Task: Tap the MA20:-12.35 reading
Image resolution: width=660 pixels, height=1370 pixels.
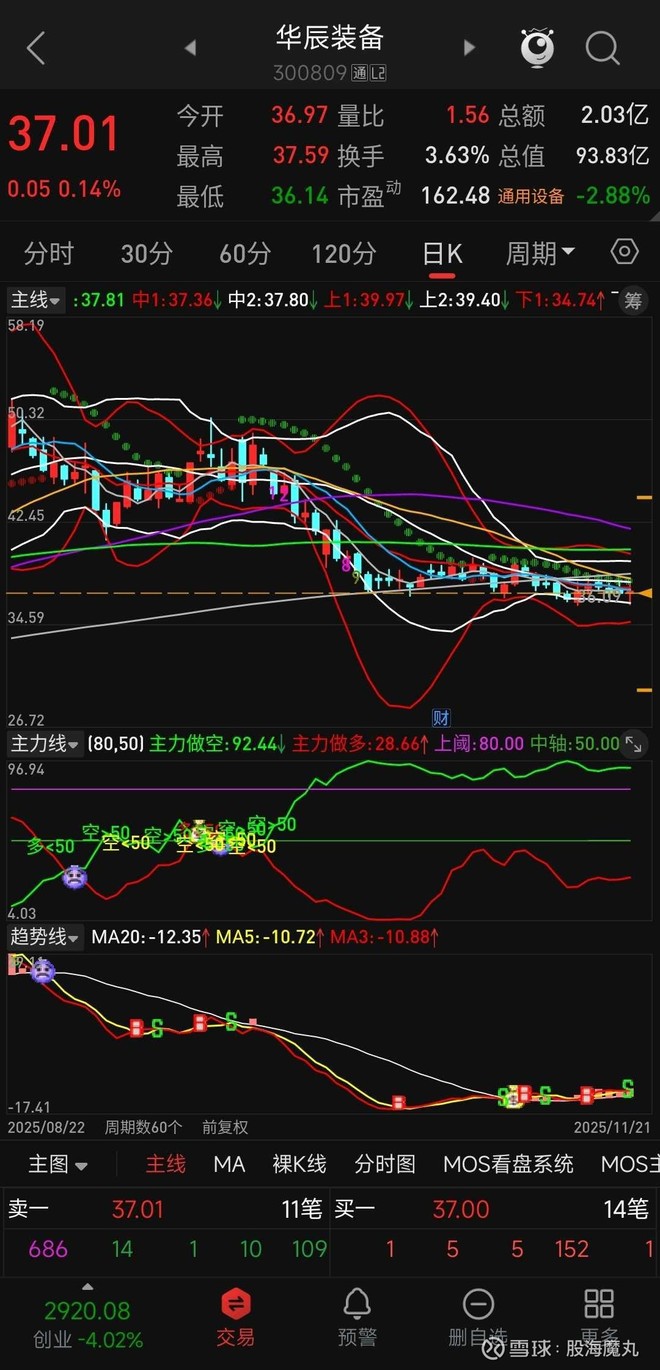Action: coord(151,937)
